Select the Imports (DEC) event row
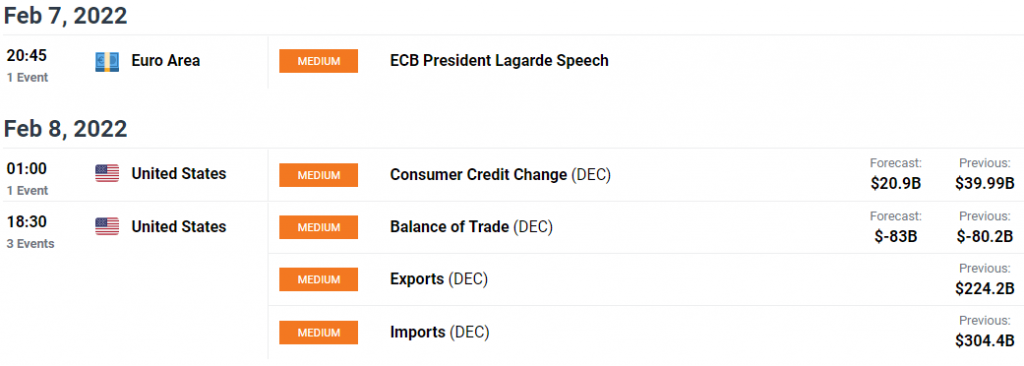This screenshot has width=1024, height=366. (x=645, y=332)
